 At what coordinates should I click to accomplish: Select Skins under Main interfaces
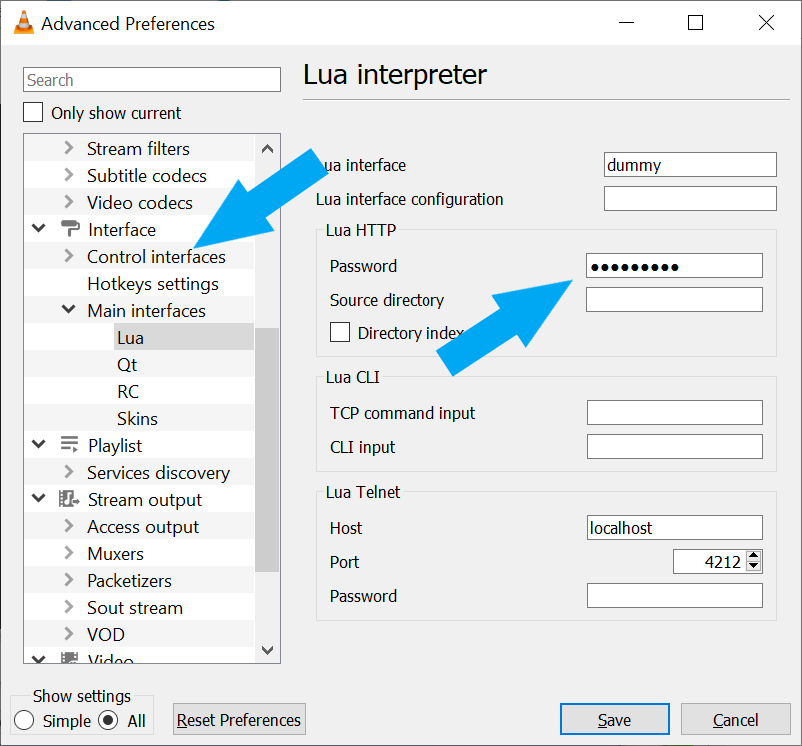pos(184,419)
